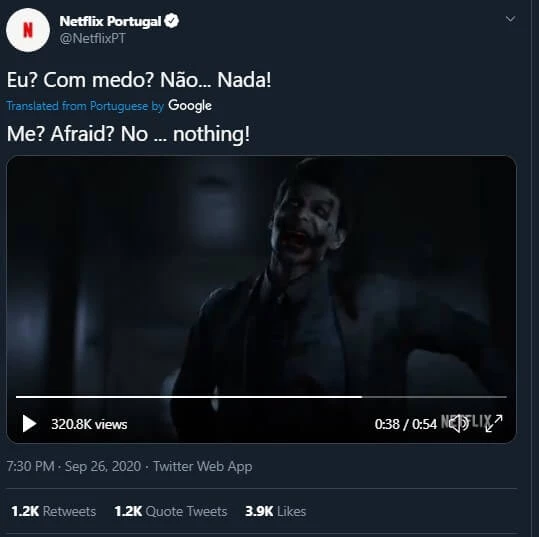
Task: View the 1.2K Retweets list
Action: pyautogui.click(x=54, y=511)
